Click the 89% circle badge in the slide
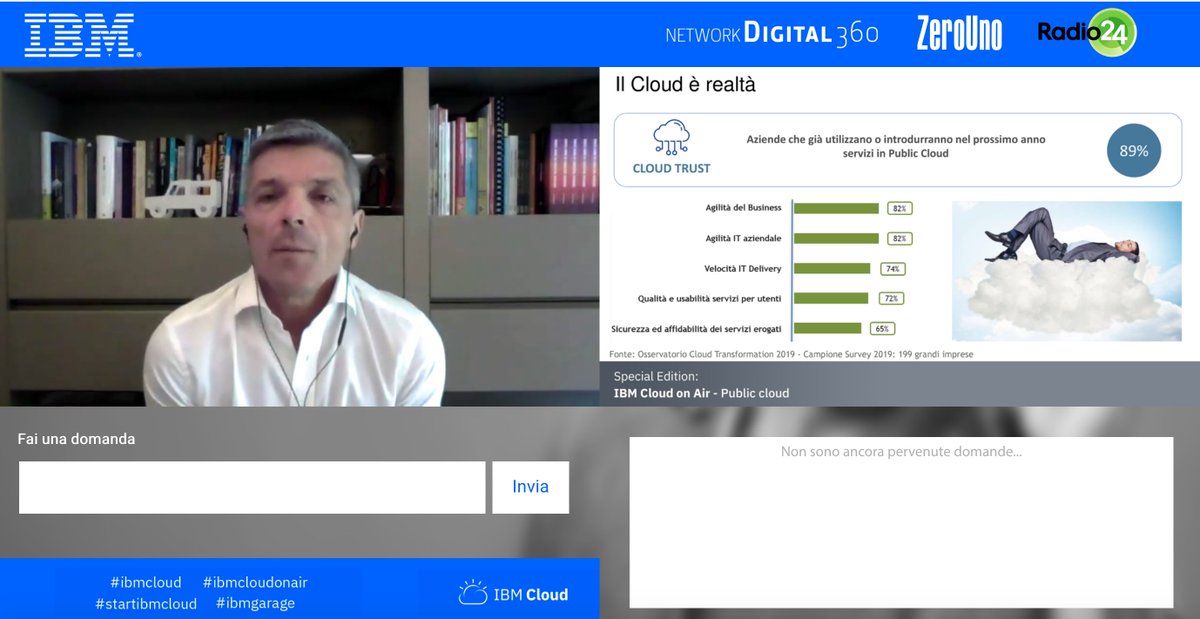The height and width of the screenshot is (619, 1200). tap(1134, 151)
